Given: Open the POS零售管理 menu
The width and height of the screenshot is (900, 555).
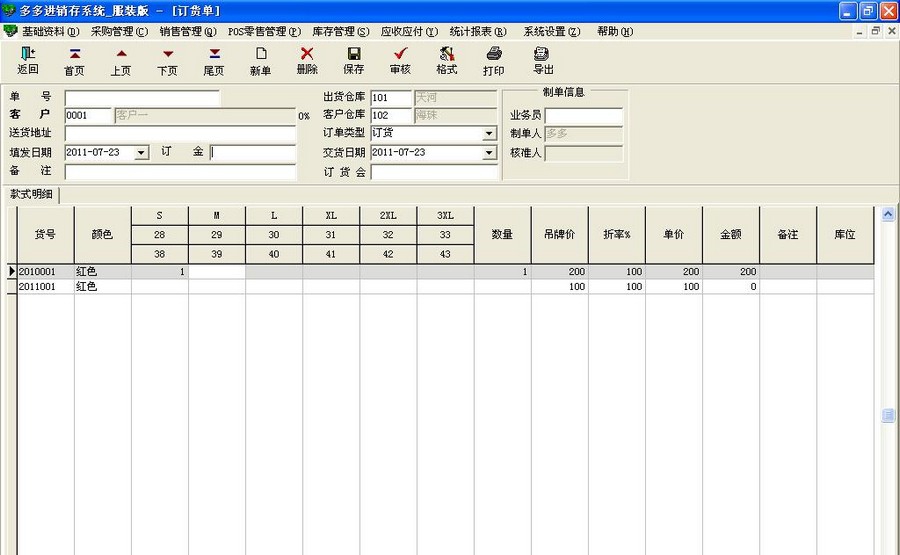Looking at the screenshot, I should (264, 32).
